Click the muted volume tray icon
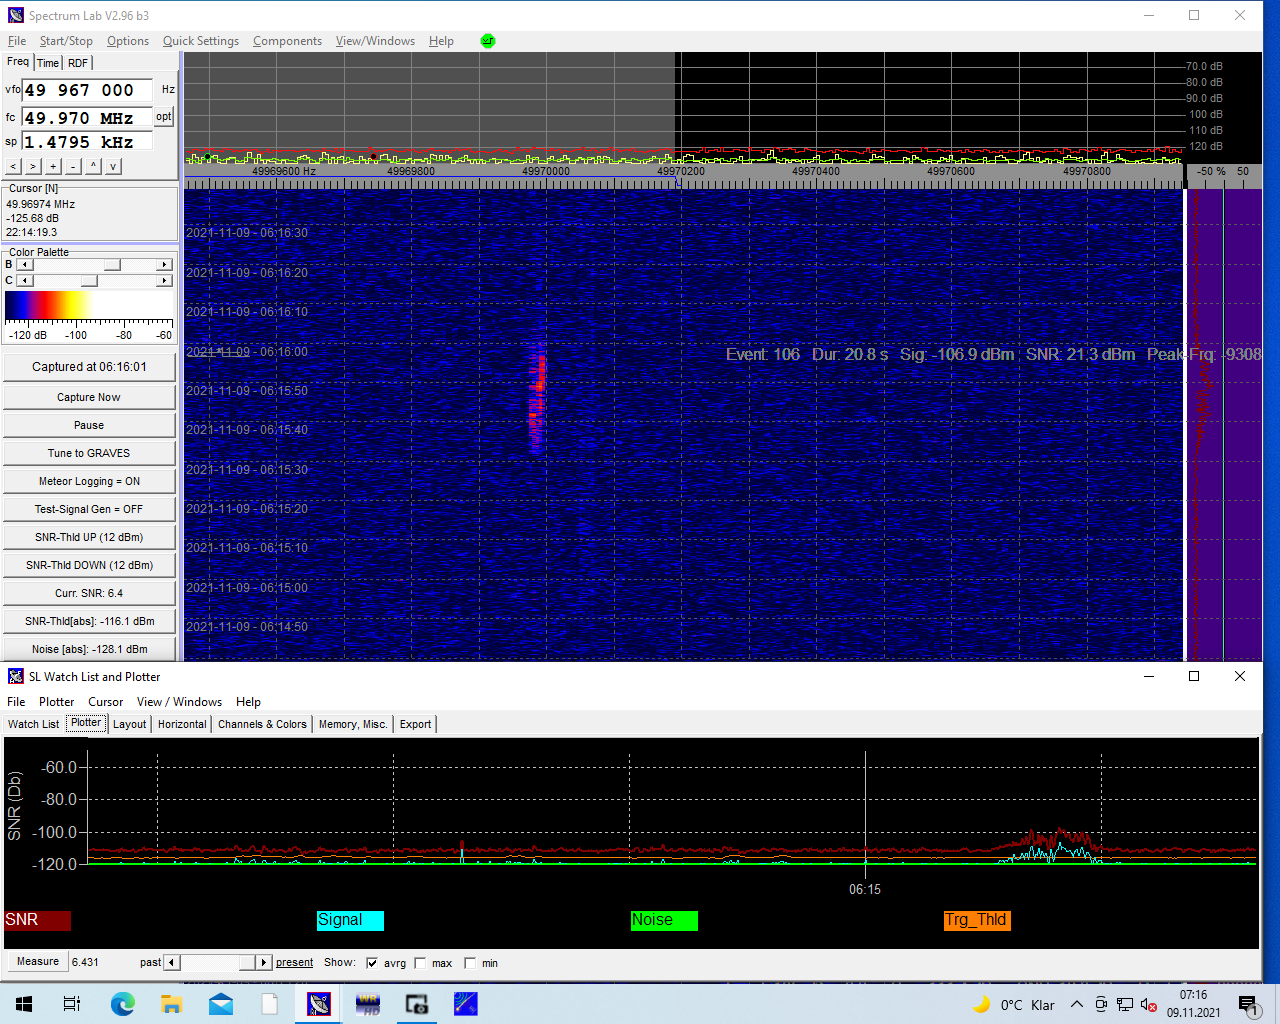Viewport: 1280px width, 1024px height. [x=1149, y=1005]
